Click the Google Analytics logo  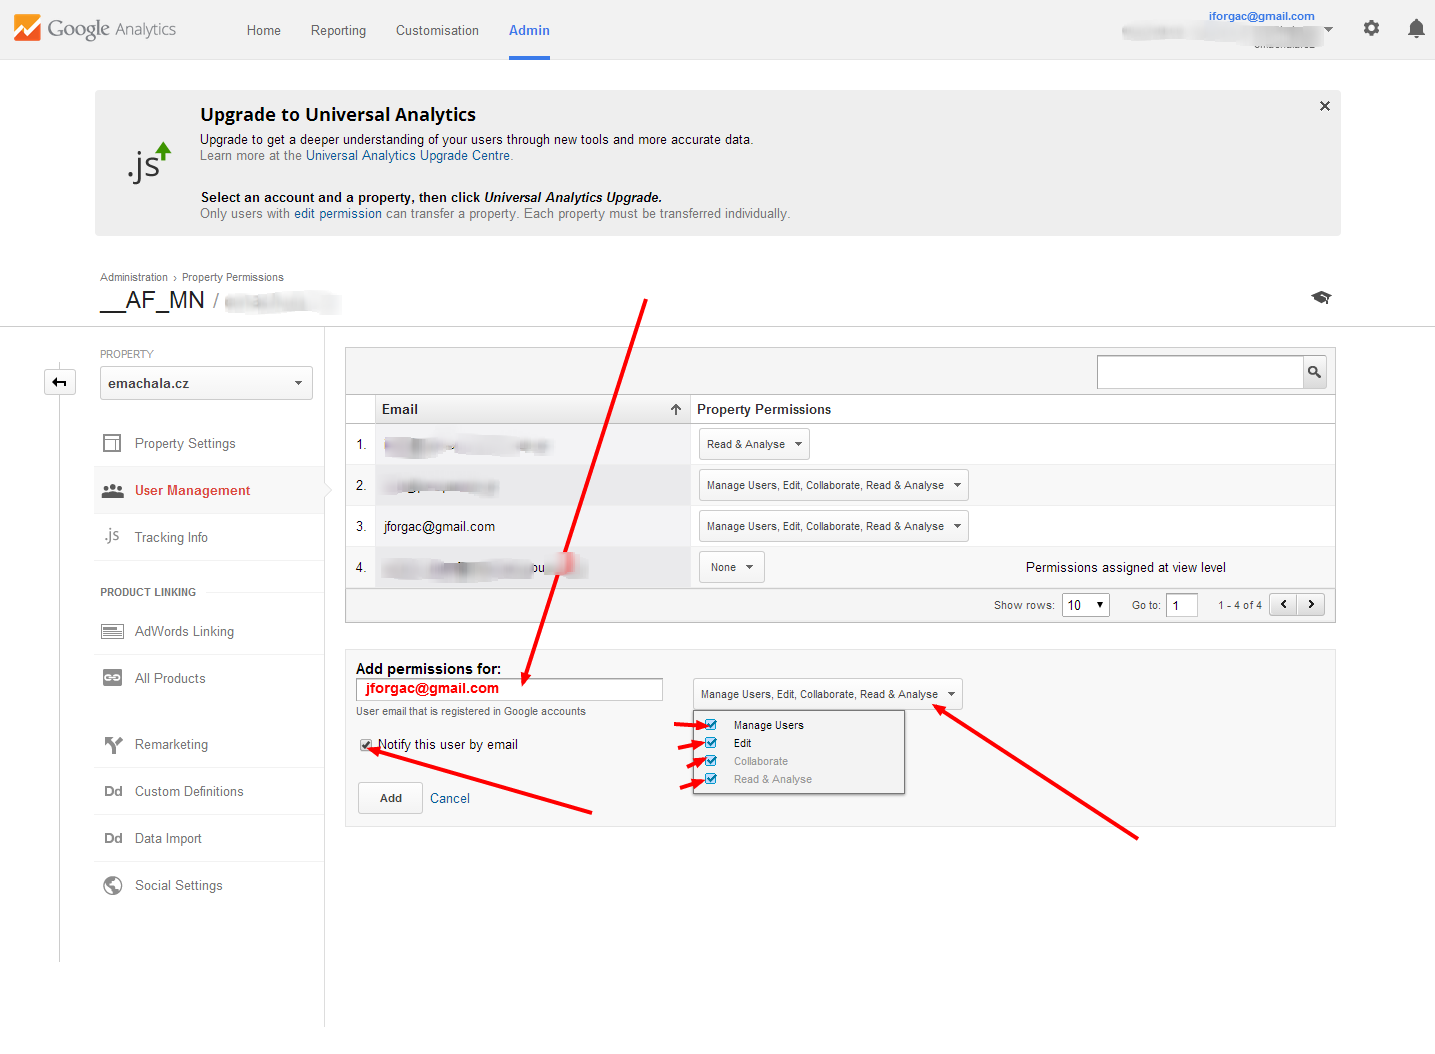tap(95, 29)
